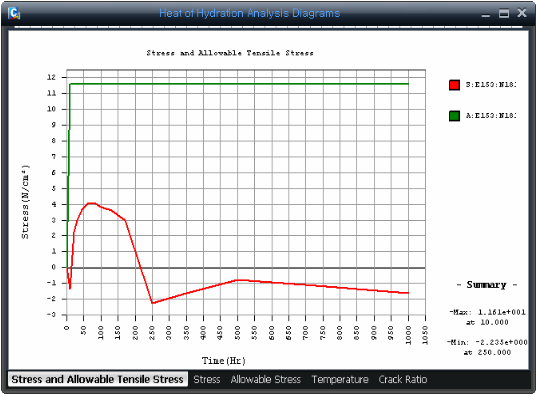Viewport: 537px width, 395px height.
Task: Open the Allowable Stress tab
Action: click(x=266, y=379)
